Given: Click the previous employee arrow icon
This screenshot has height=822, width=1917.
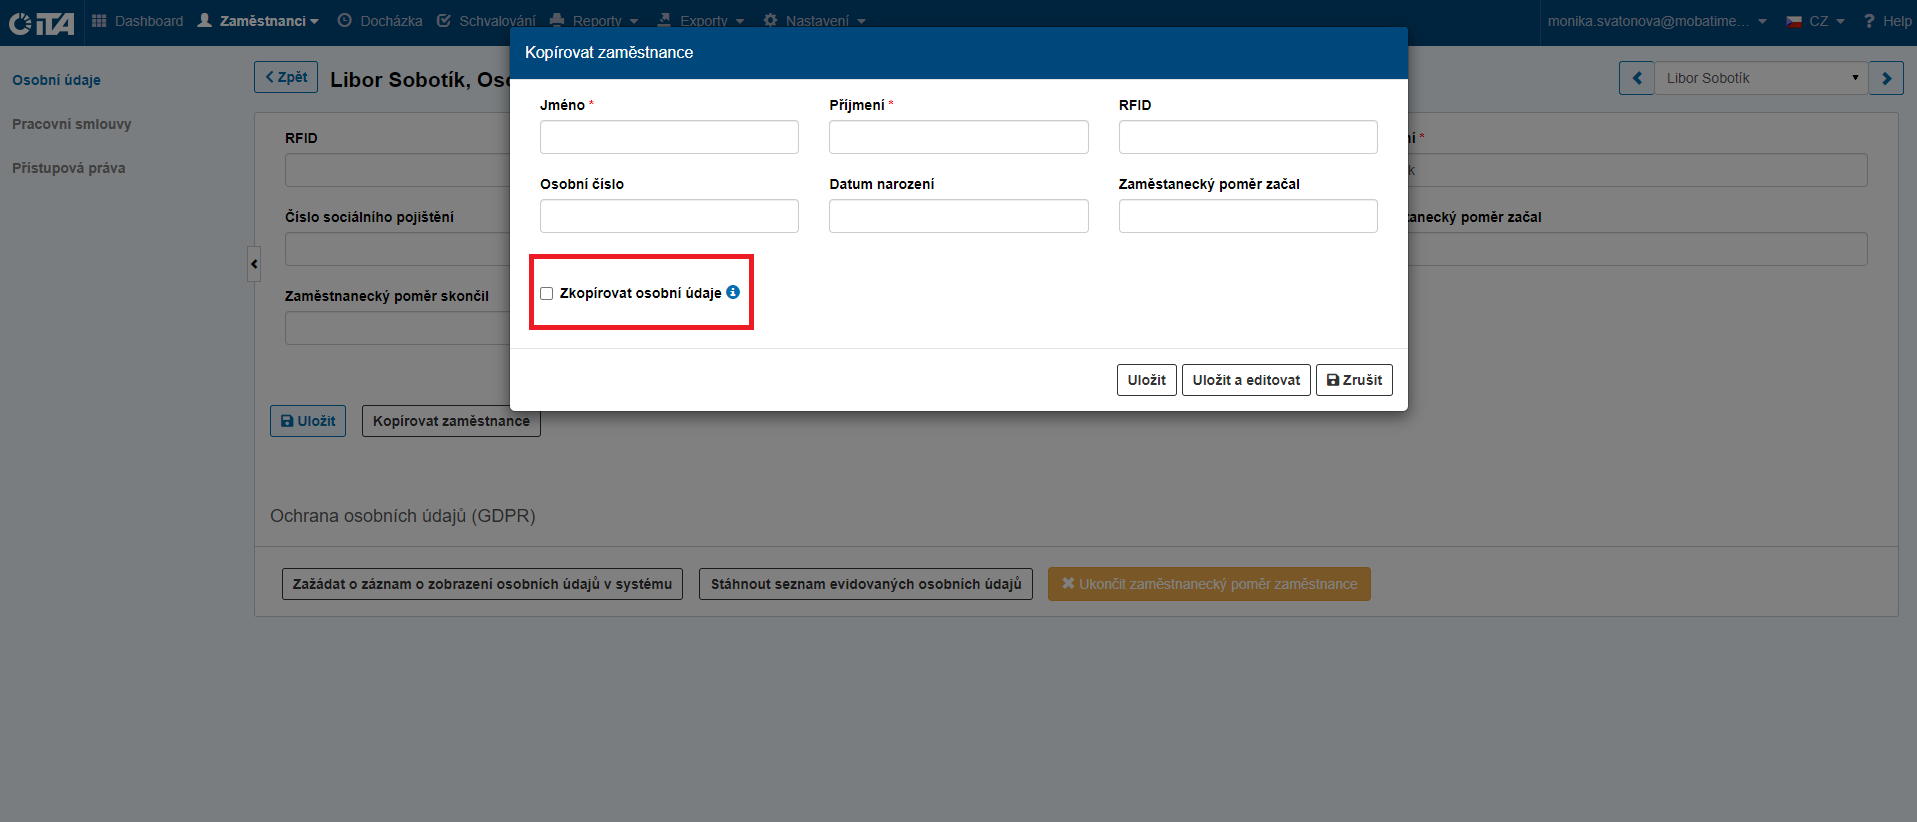Looking at the screenshot, I should tap(1636, 78).
